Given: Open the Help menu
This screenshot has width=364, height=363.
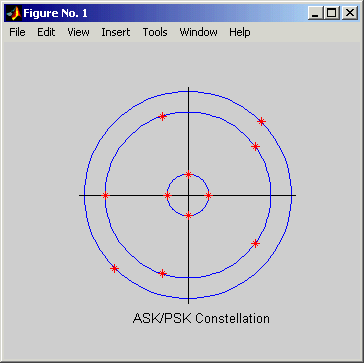Looking at the screenshot, I should pos(240,32).
